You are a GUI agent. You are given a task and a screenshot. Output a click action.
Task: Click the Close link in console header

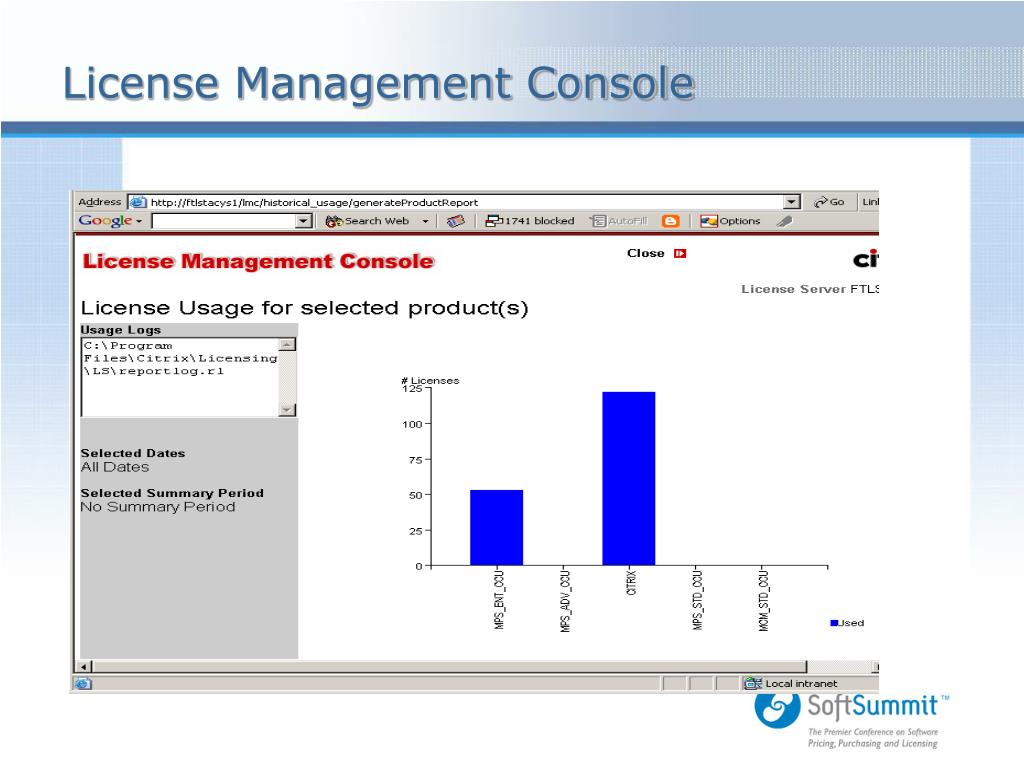click(x=645, y=253)
